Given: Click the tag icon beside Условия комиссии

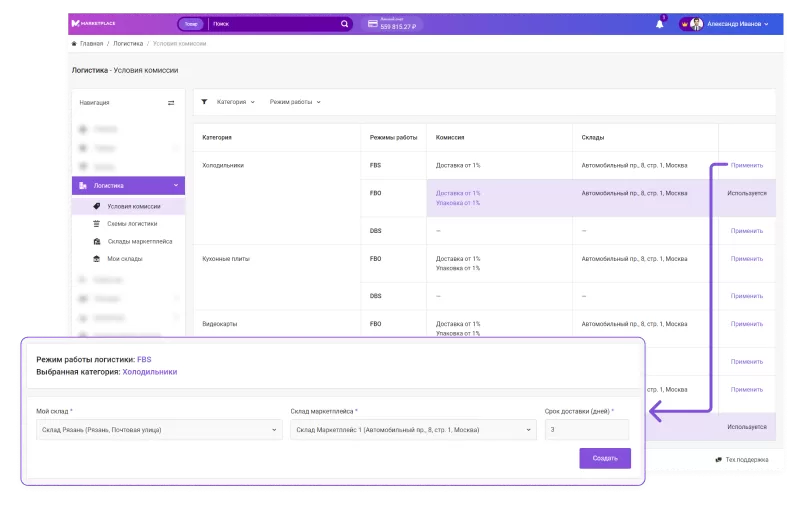Looking at the screenshot, I should pos(96,206).
